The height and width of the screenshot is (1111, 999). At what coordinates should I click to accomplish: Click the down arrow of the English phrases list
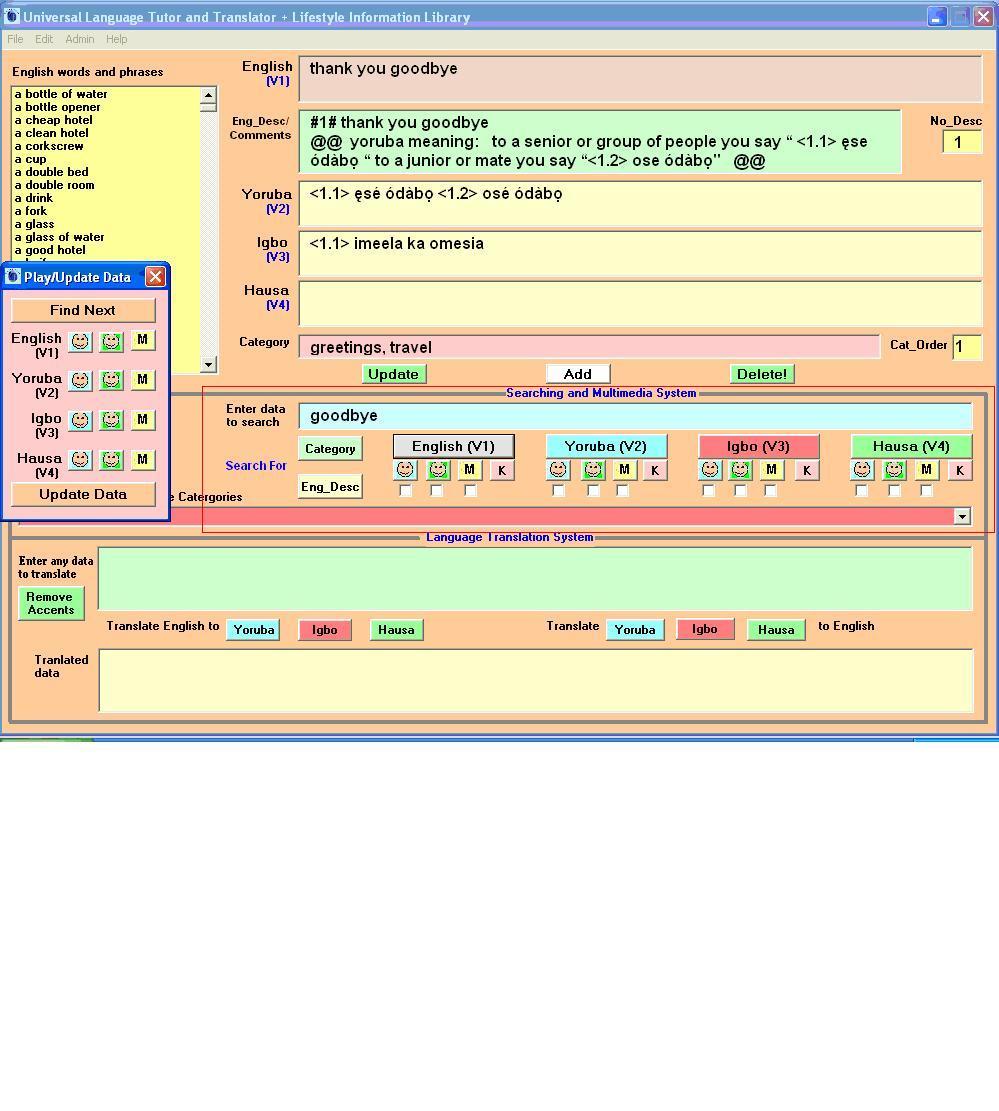(208, 365)
